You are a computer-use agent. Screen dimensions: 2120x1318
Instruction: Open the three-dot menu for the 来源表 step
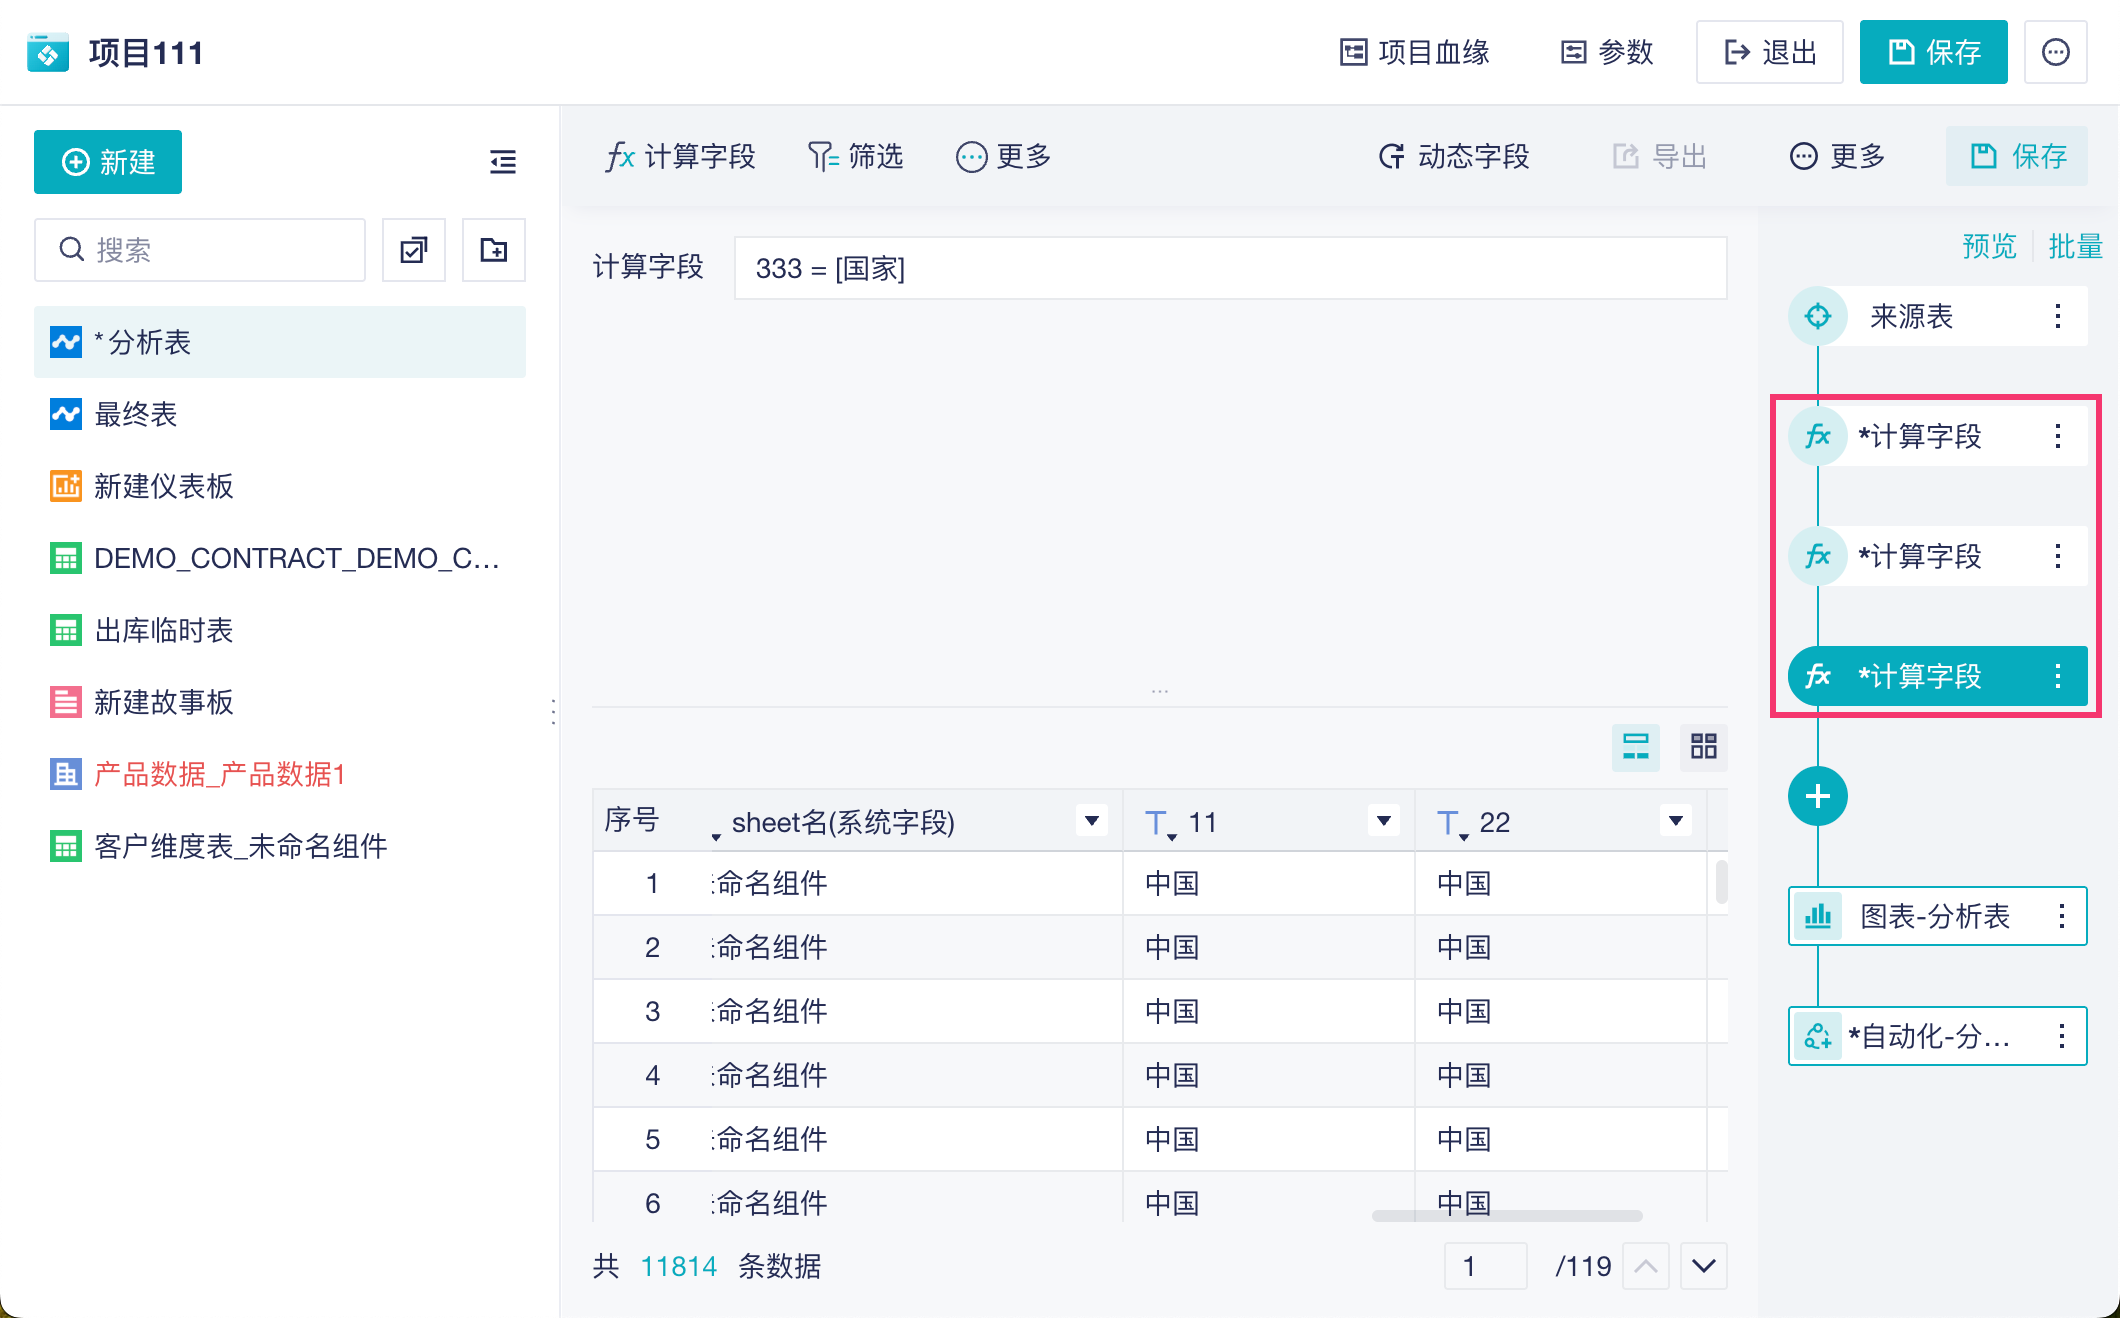[x=2057, y=316]
